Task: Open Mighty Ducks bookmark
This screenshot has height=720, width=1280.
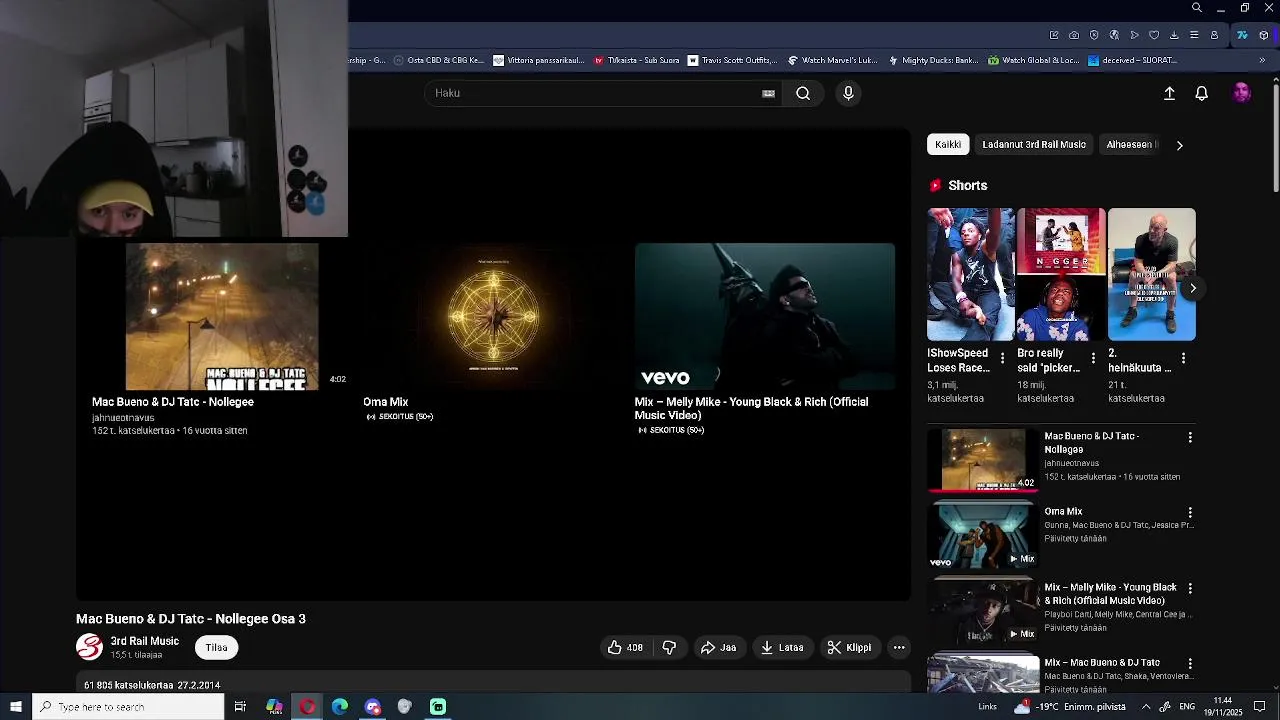Action: tap(932, 60)
